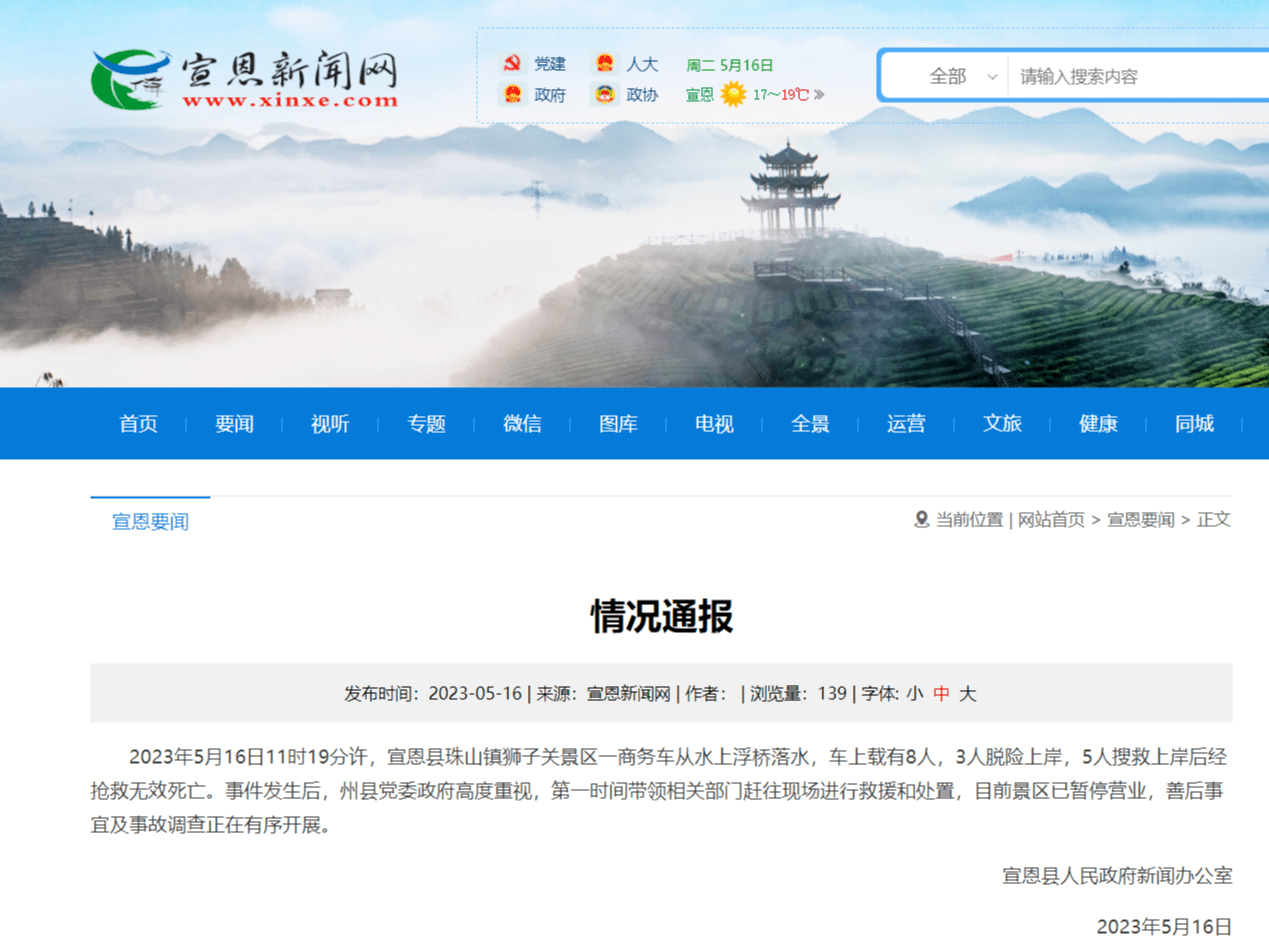
Task: Click the date text 周二 5月16日
Action: (730, 65)
